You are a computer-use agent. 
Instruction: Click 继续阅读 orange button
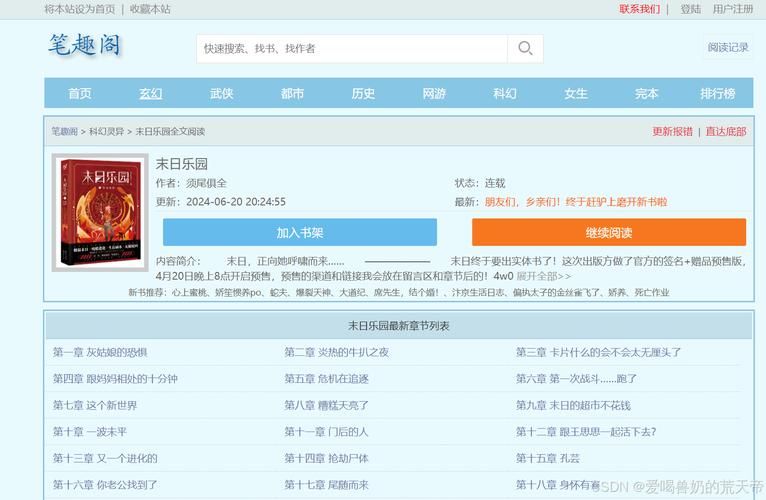[x=609, y=232]
